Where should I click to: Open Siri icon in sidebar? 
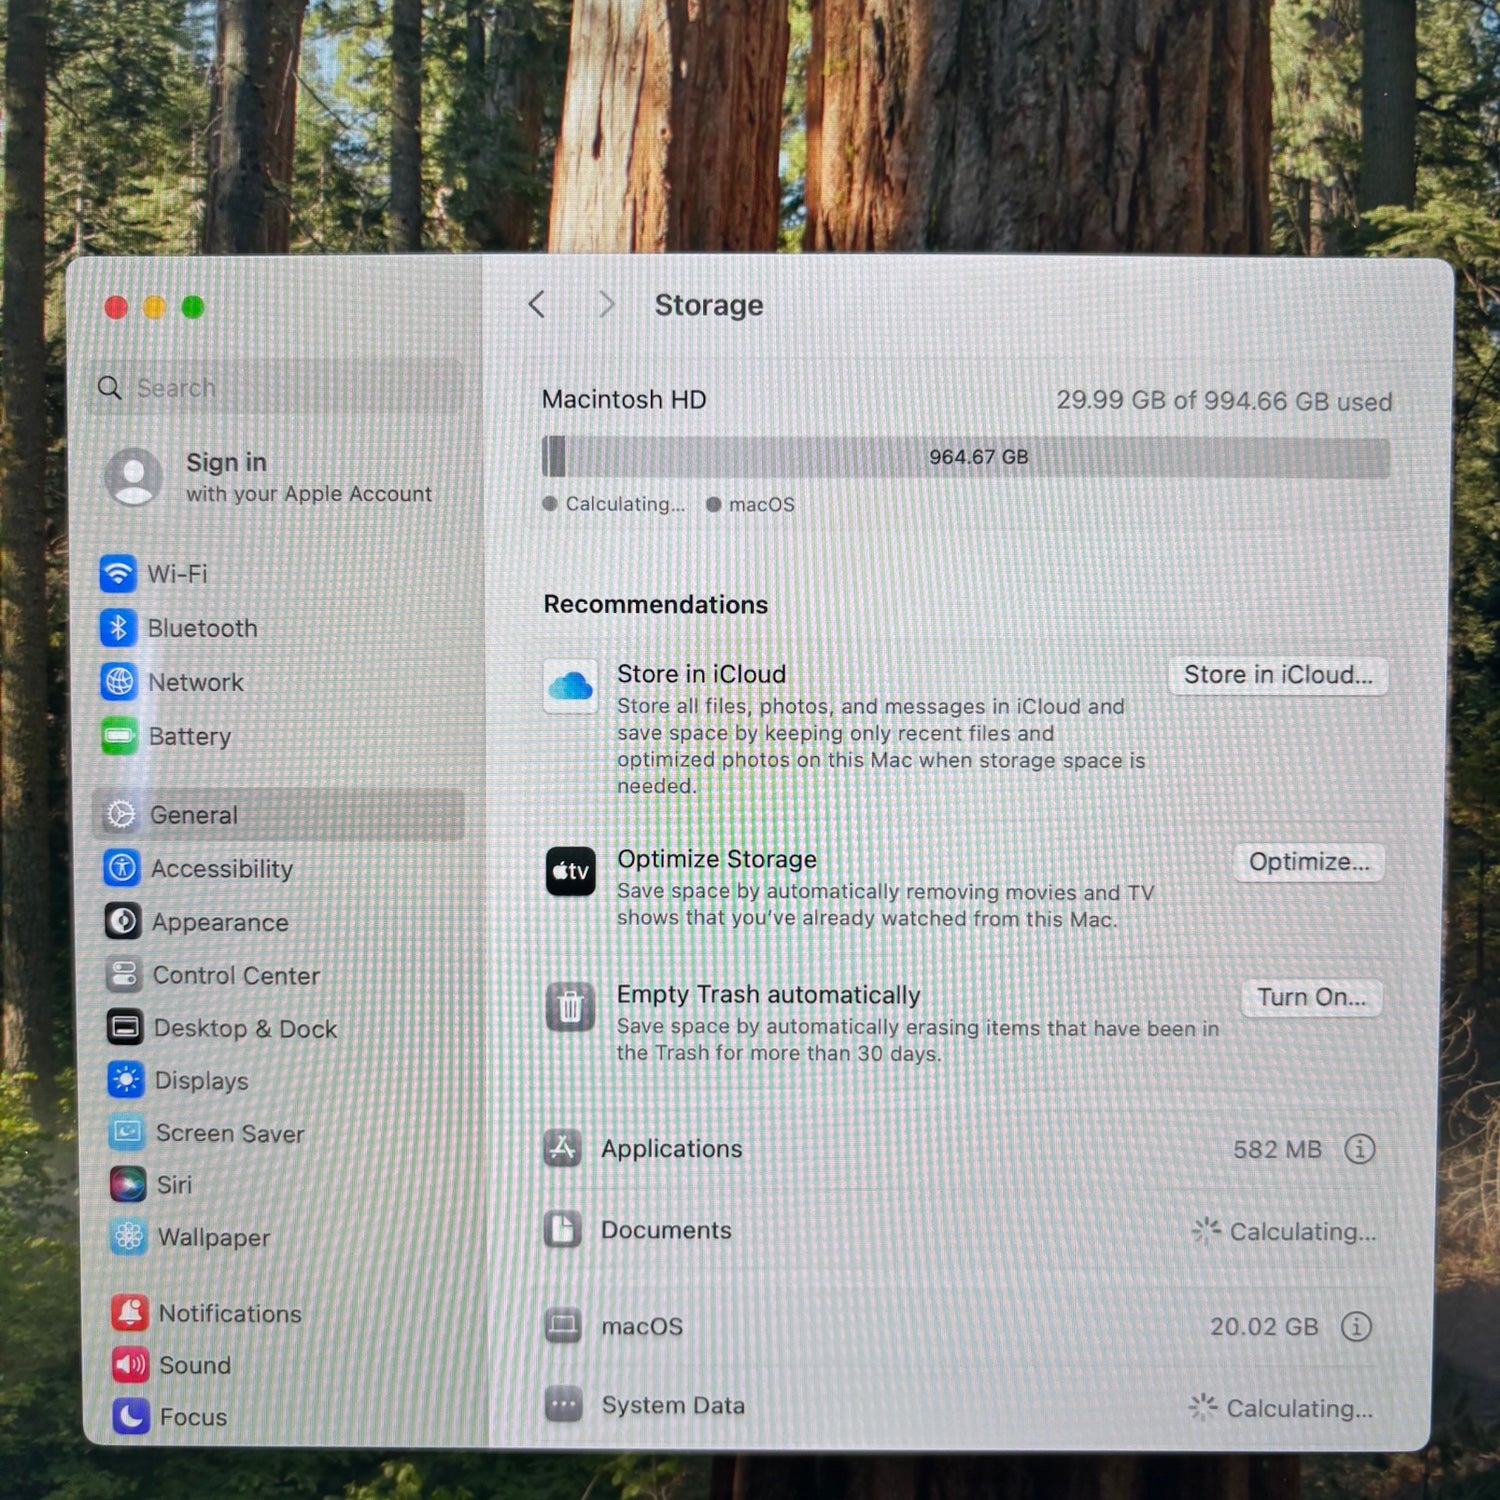click(x=128, y=1184)
